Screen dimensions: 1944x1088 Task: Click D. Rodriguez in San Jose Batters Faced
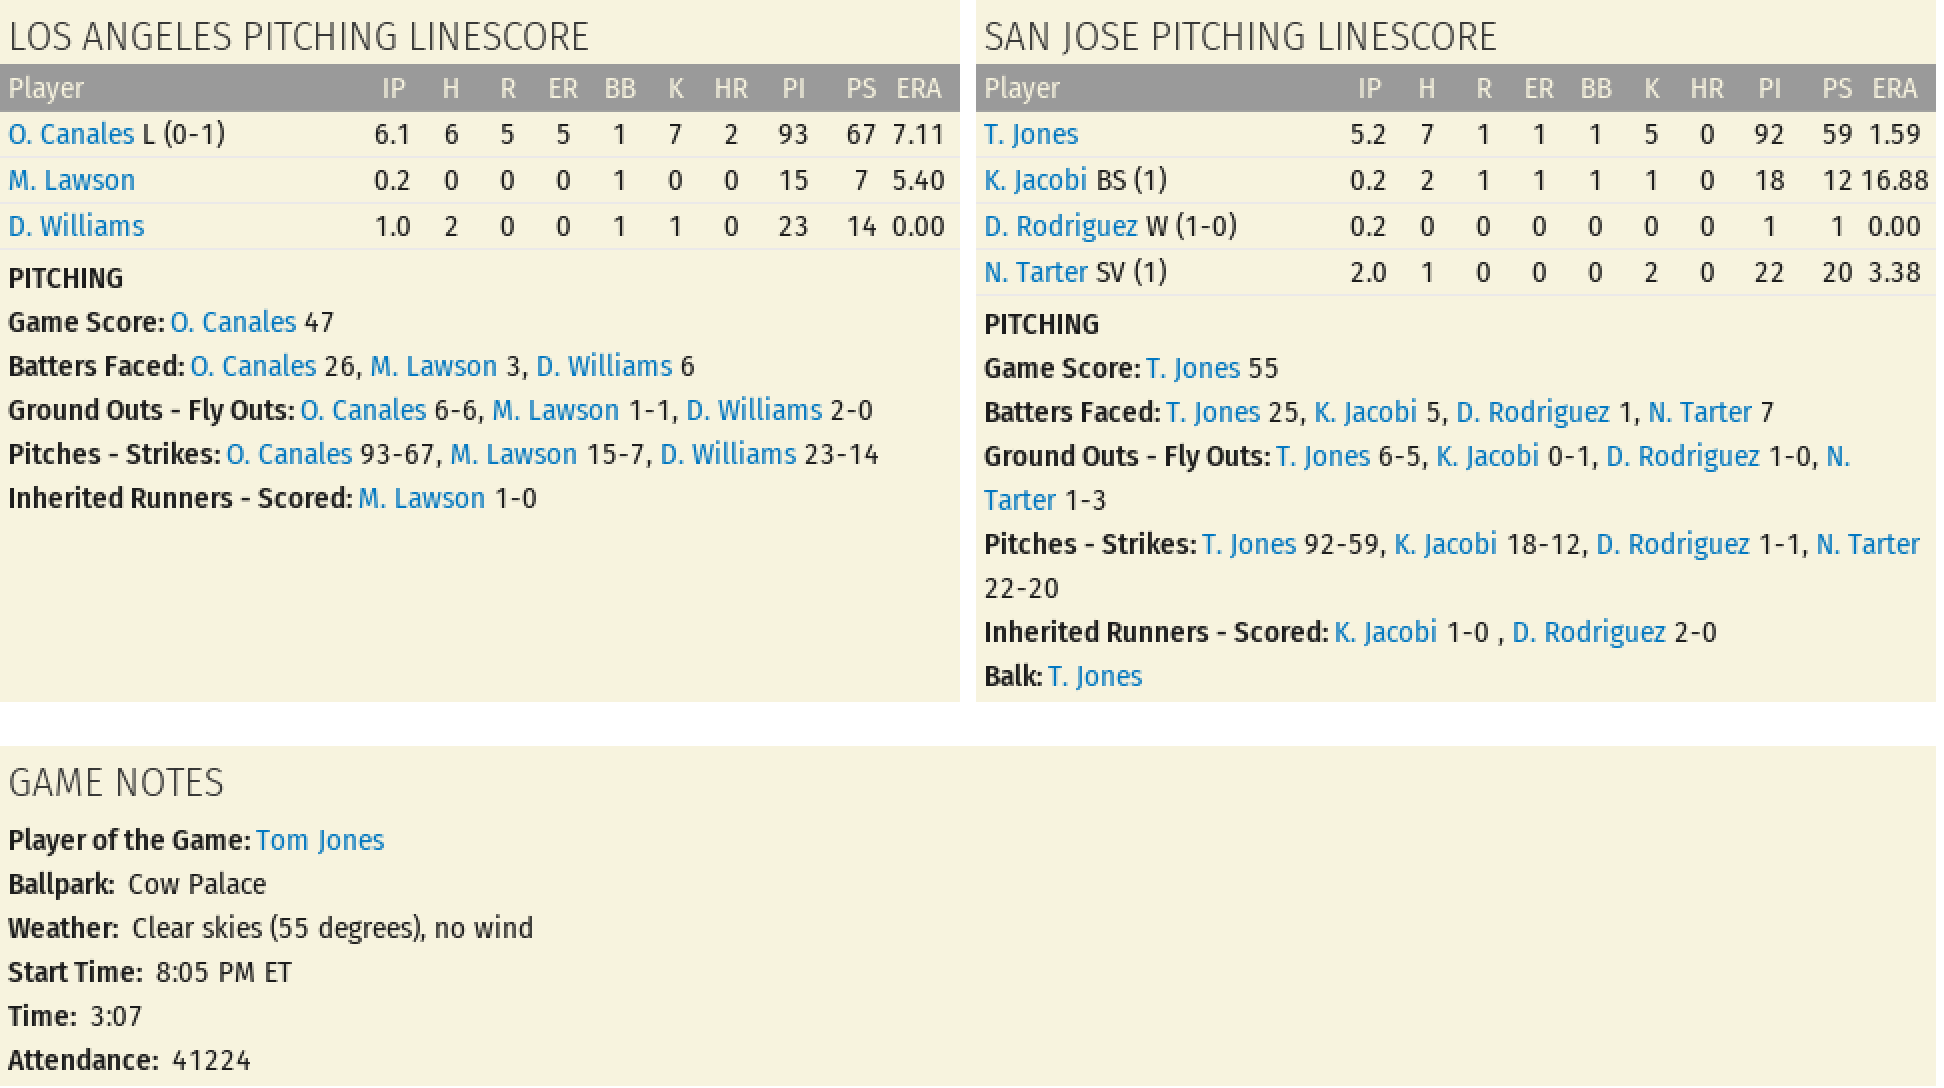click(x=1533, y=412)
